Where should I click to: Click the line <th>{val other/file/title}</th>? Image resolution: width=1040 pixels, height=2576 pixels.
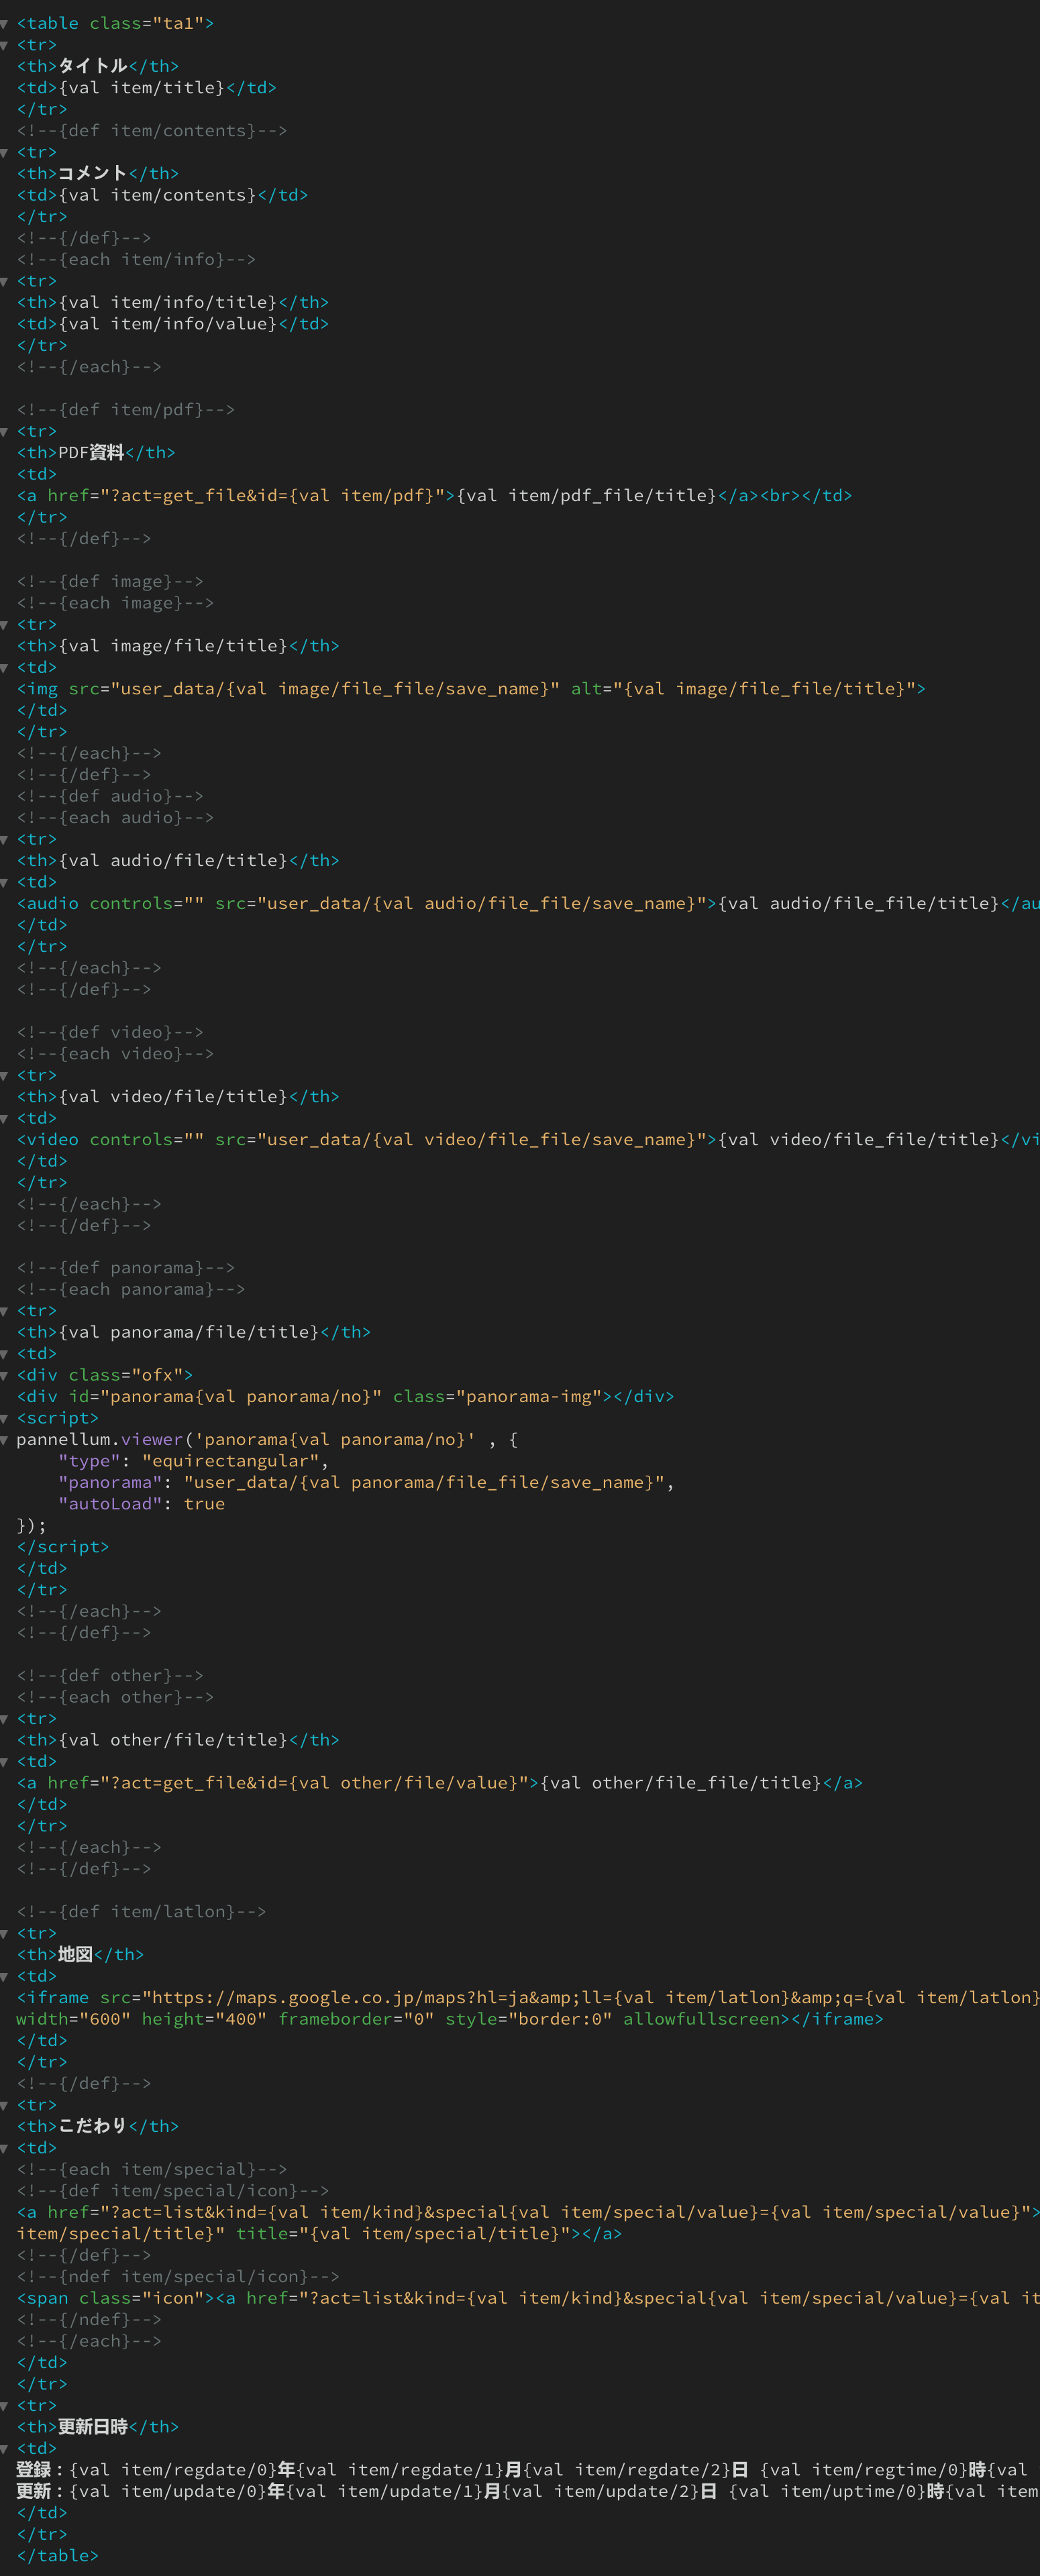(x=178, y=1740)
